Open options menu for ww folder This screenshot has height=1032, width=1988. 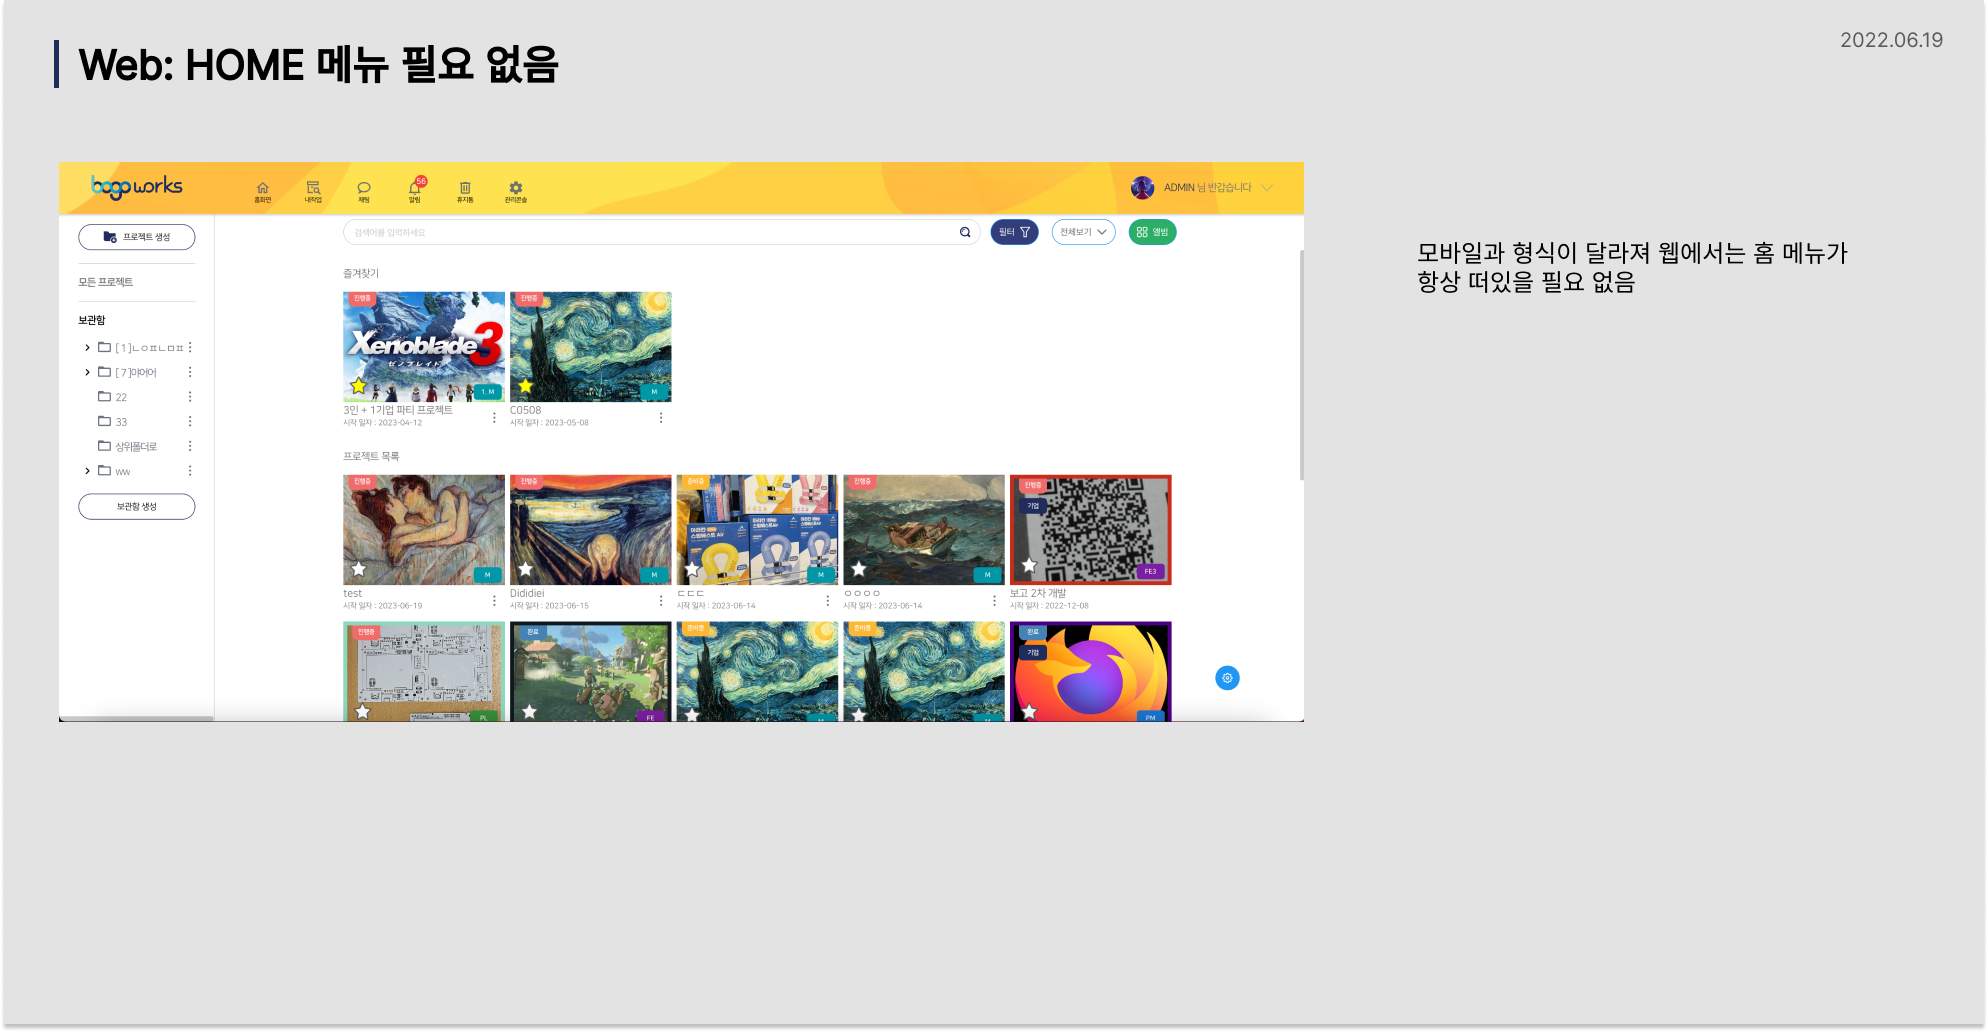point(190,471)
